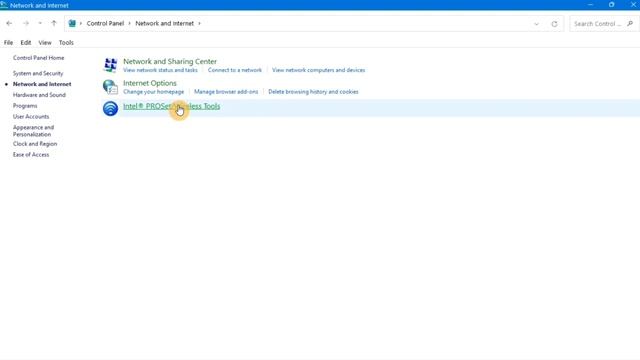Go back with the Back arrow

tap(9, 23)
